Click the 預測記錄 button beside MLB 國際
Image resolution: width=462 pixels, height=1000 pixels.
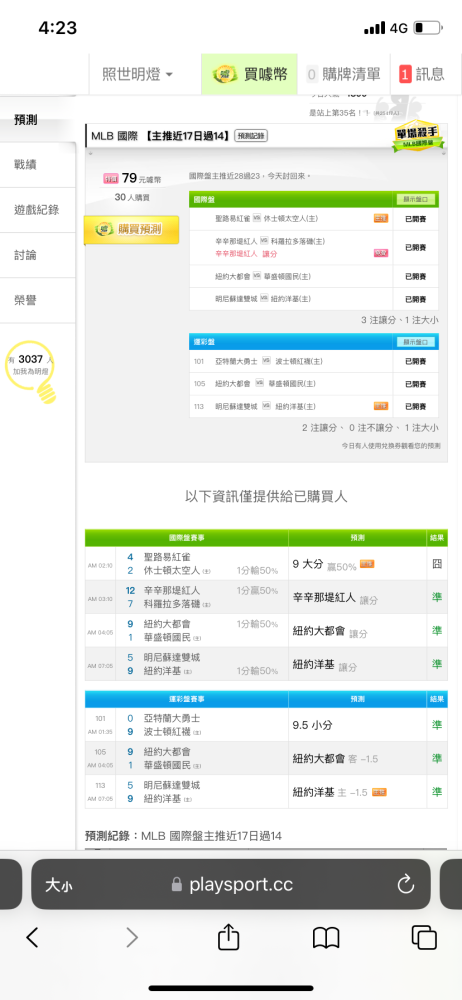click(251, 136)
